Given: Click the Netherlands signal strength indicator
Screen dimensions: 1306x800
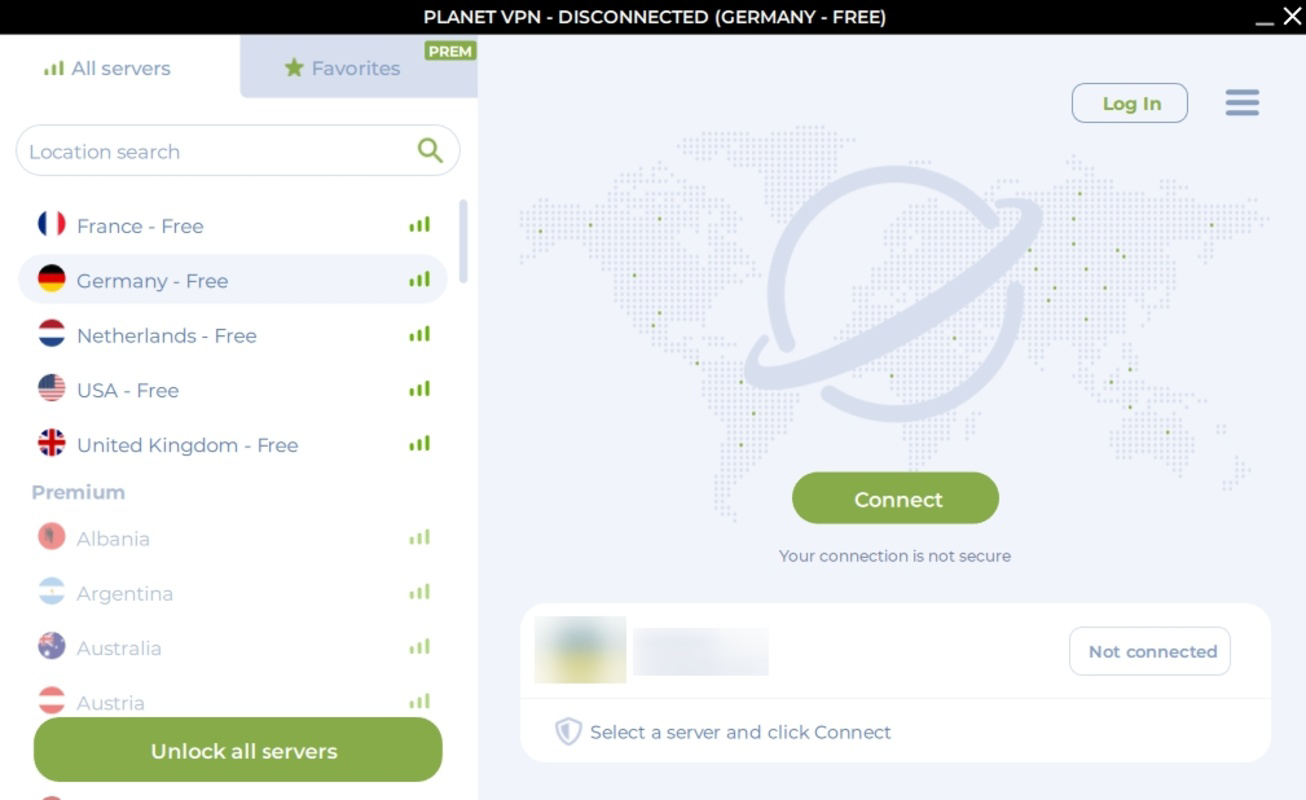Looking at the screenshot, I should (x=419, y=334).
